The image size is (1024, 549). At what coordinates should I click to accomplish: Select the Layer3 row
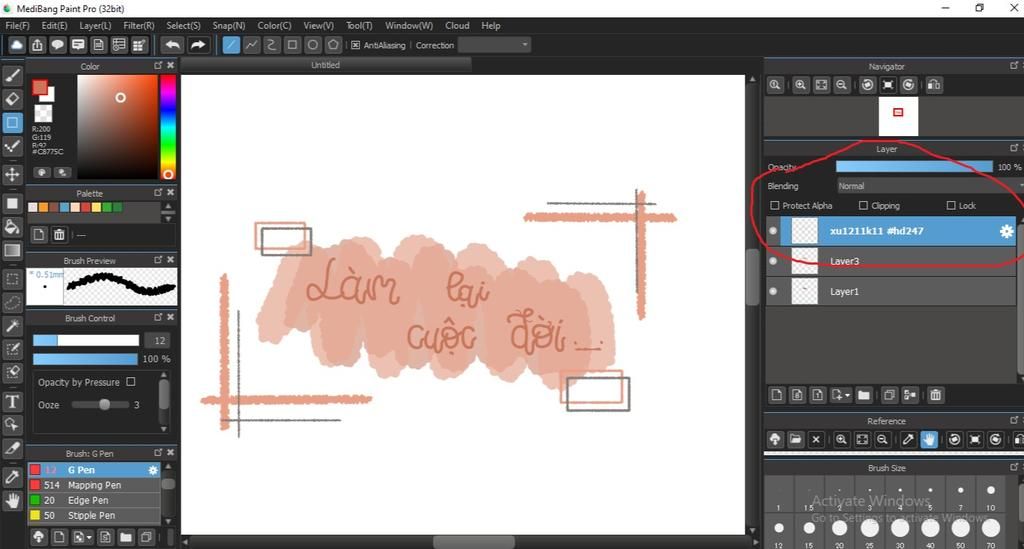pyautogui.click(x=890, y=261)
